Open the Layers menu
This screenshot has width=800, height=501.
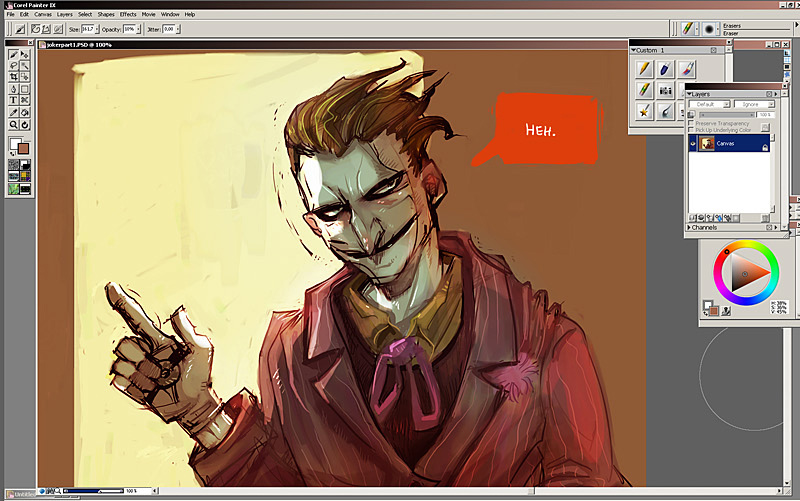point(64,14)
